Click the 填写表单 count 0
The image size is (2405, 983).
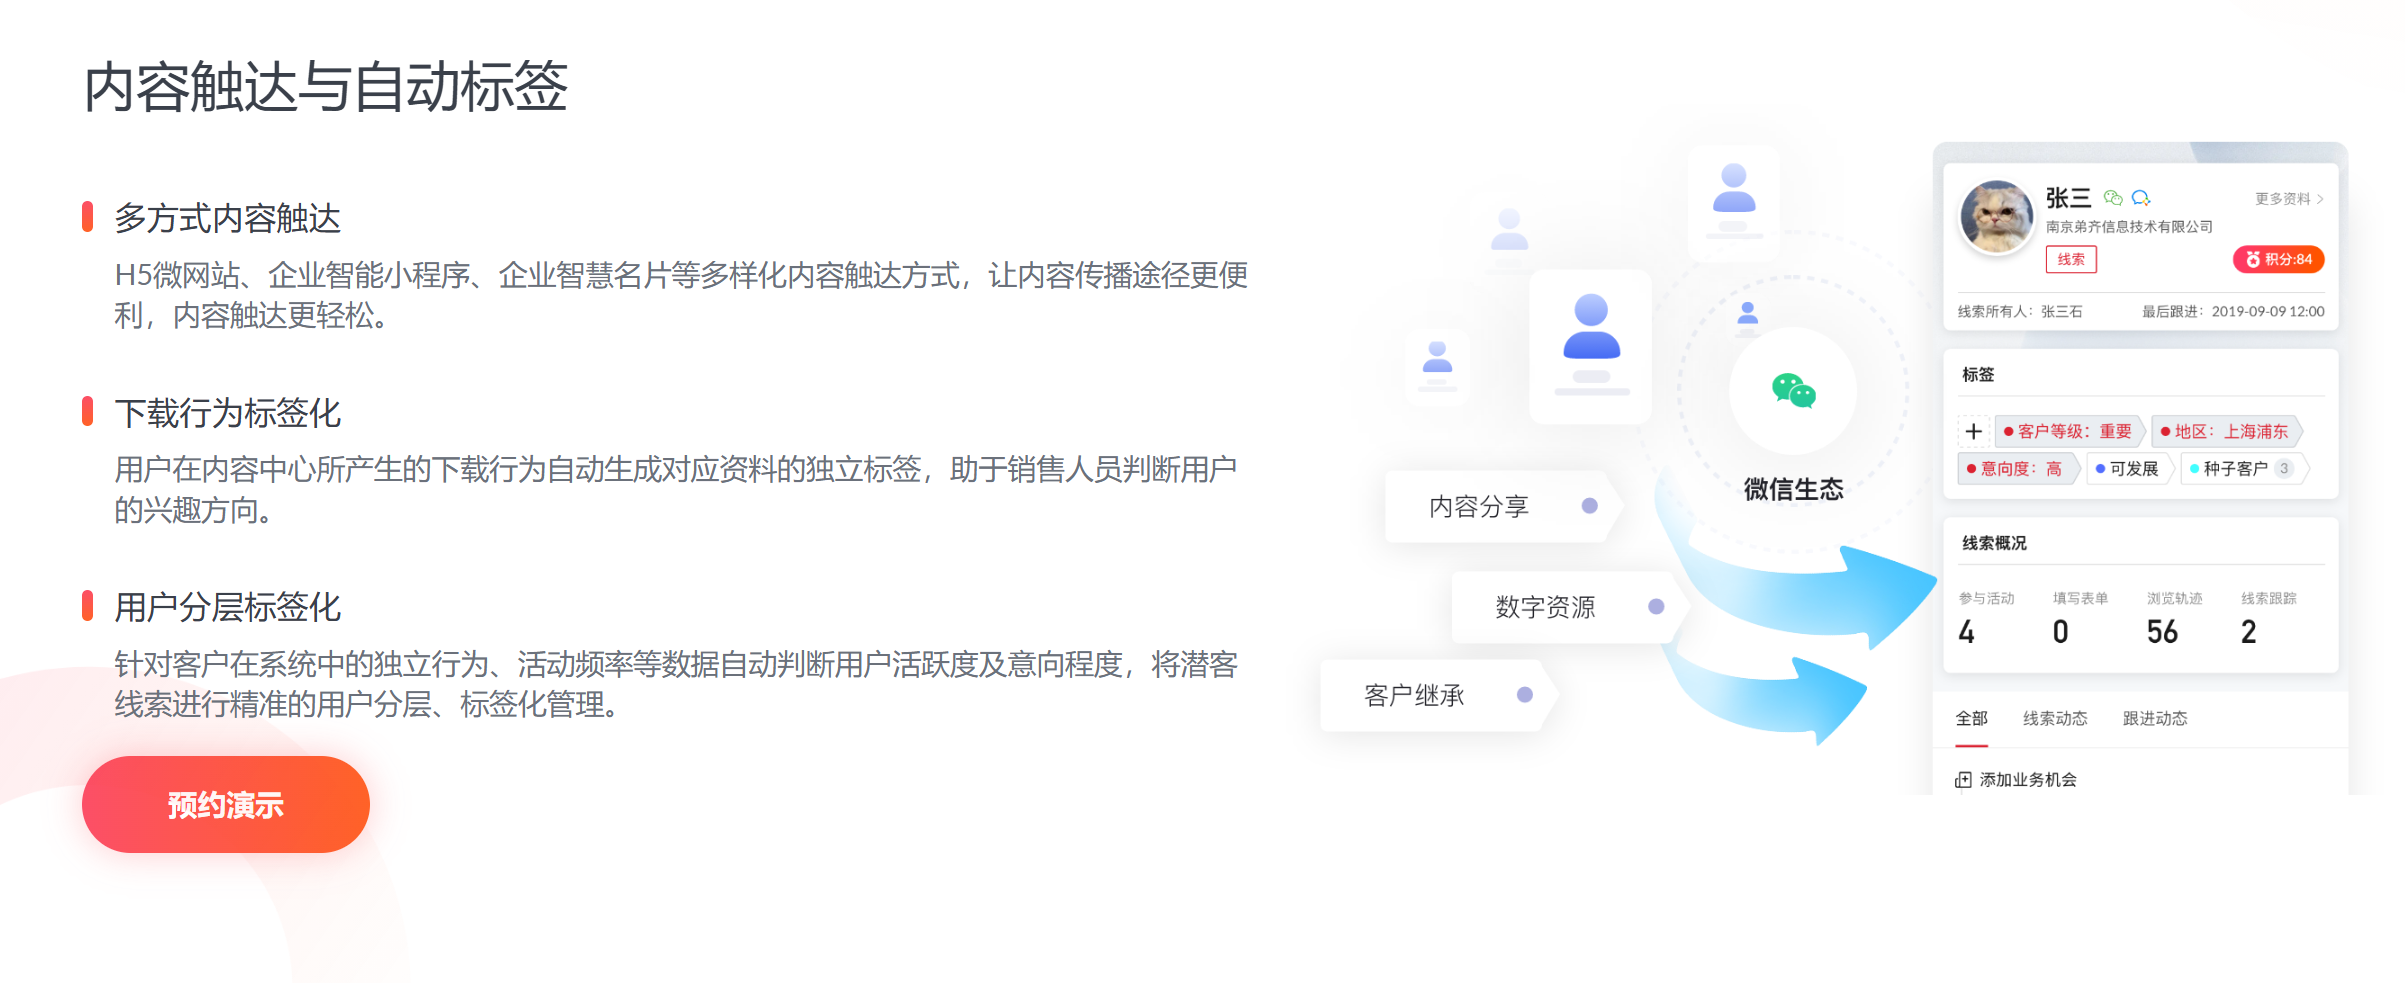coord(2060,632)
